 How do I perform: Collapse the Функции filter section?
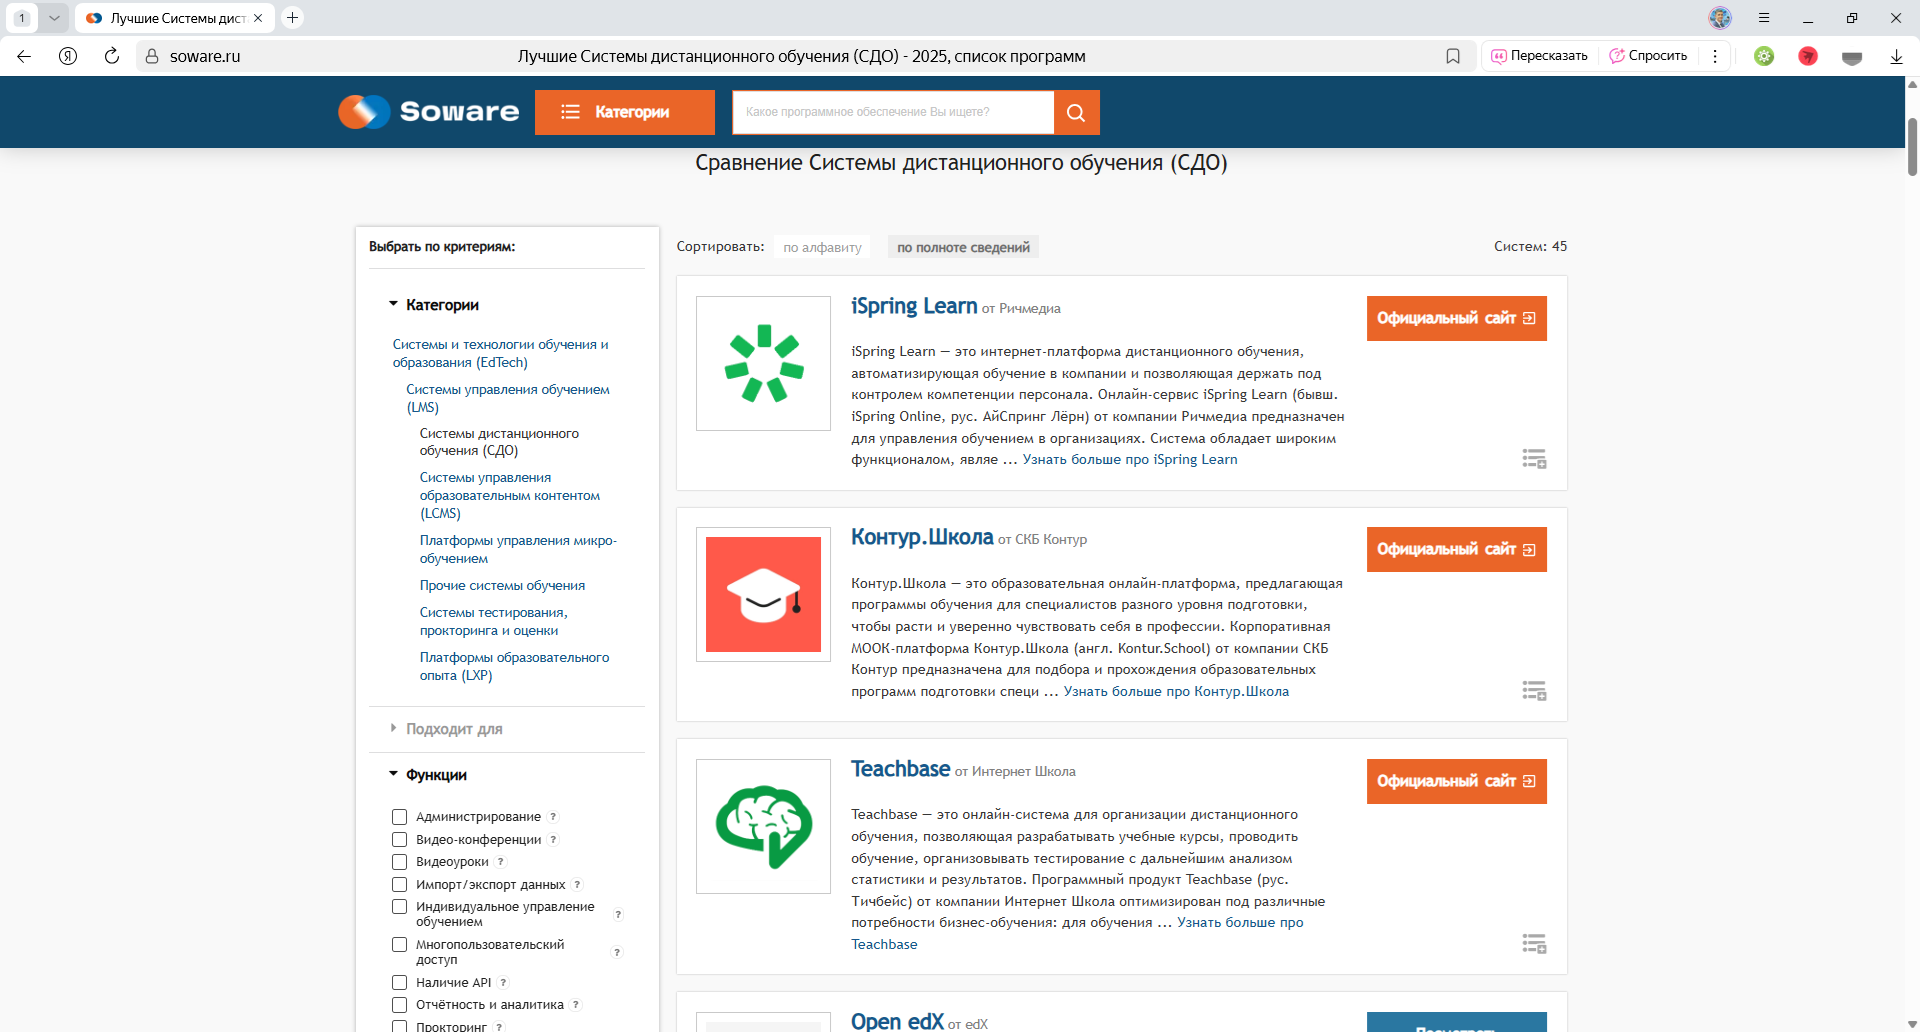[x=436, y=775]
